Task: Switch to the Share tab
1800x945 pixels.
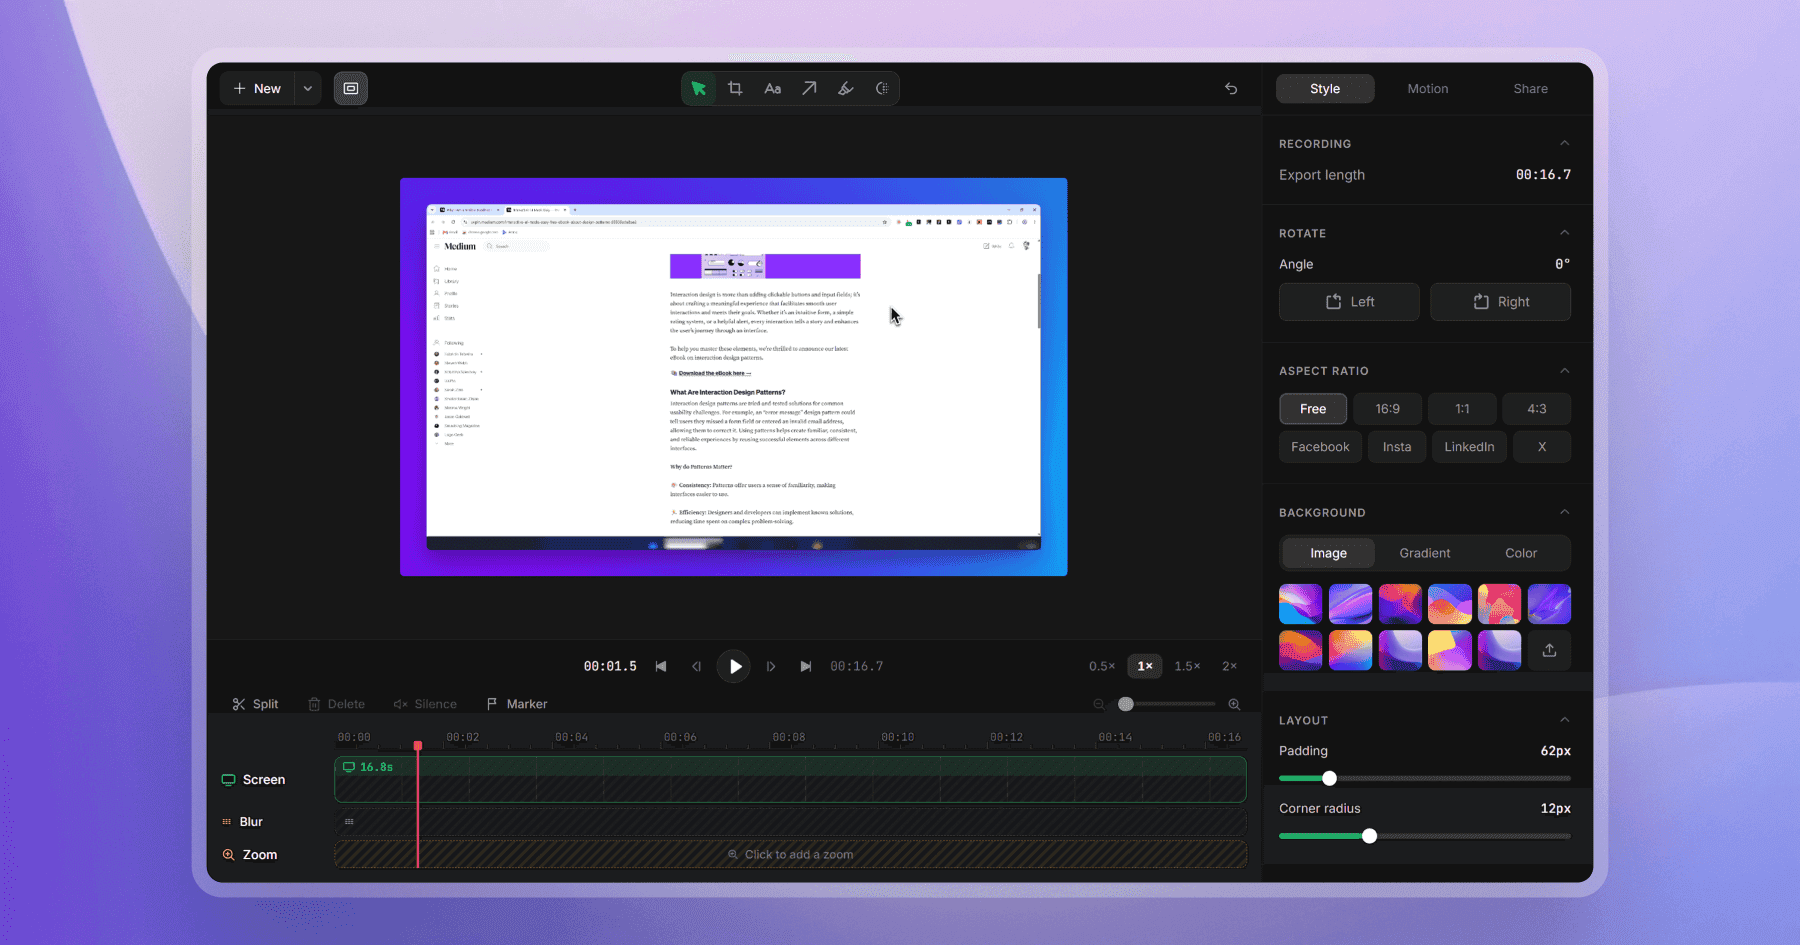Action: (1530, 89)
